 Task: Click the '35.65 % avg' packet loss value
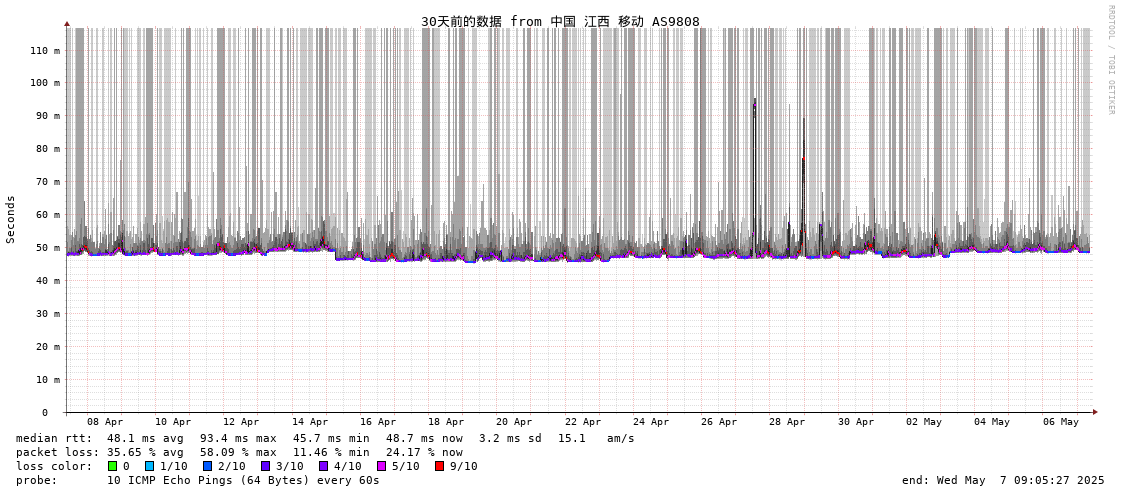point(145,453)
